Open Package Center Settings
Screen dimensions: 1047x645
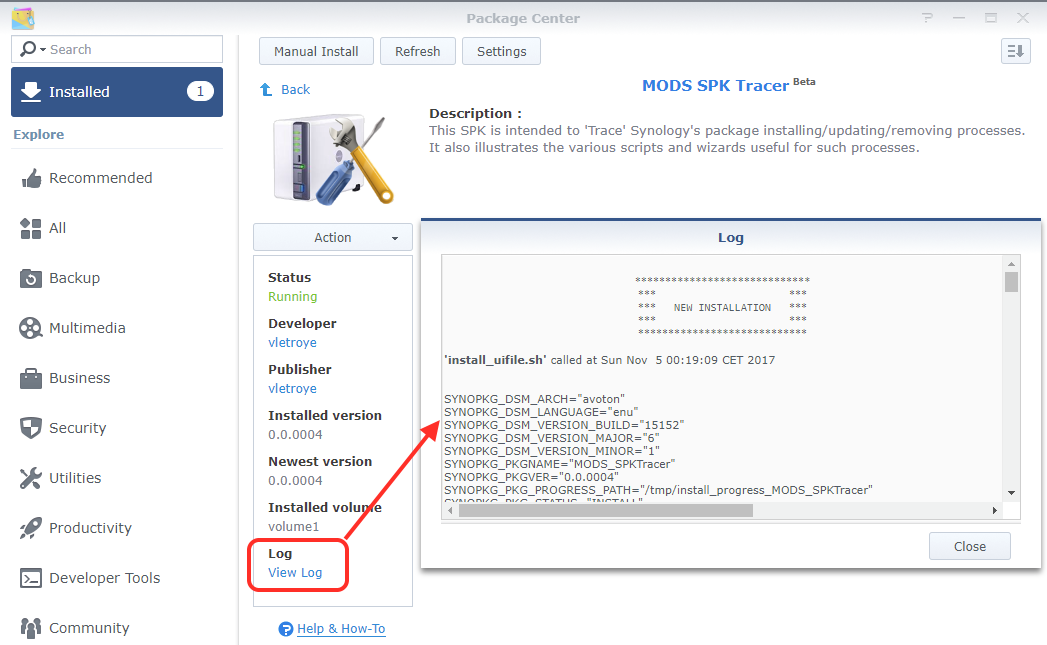(x=501, y=51)
